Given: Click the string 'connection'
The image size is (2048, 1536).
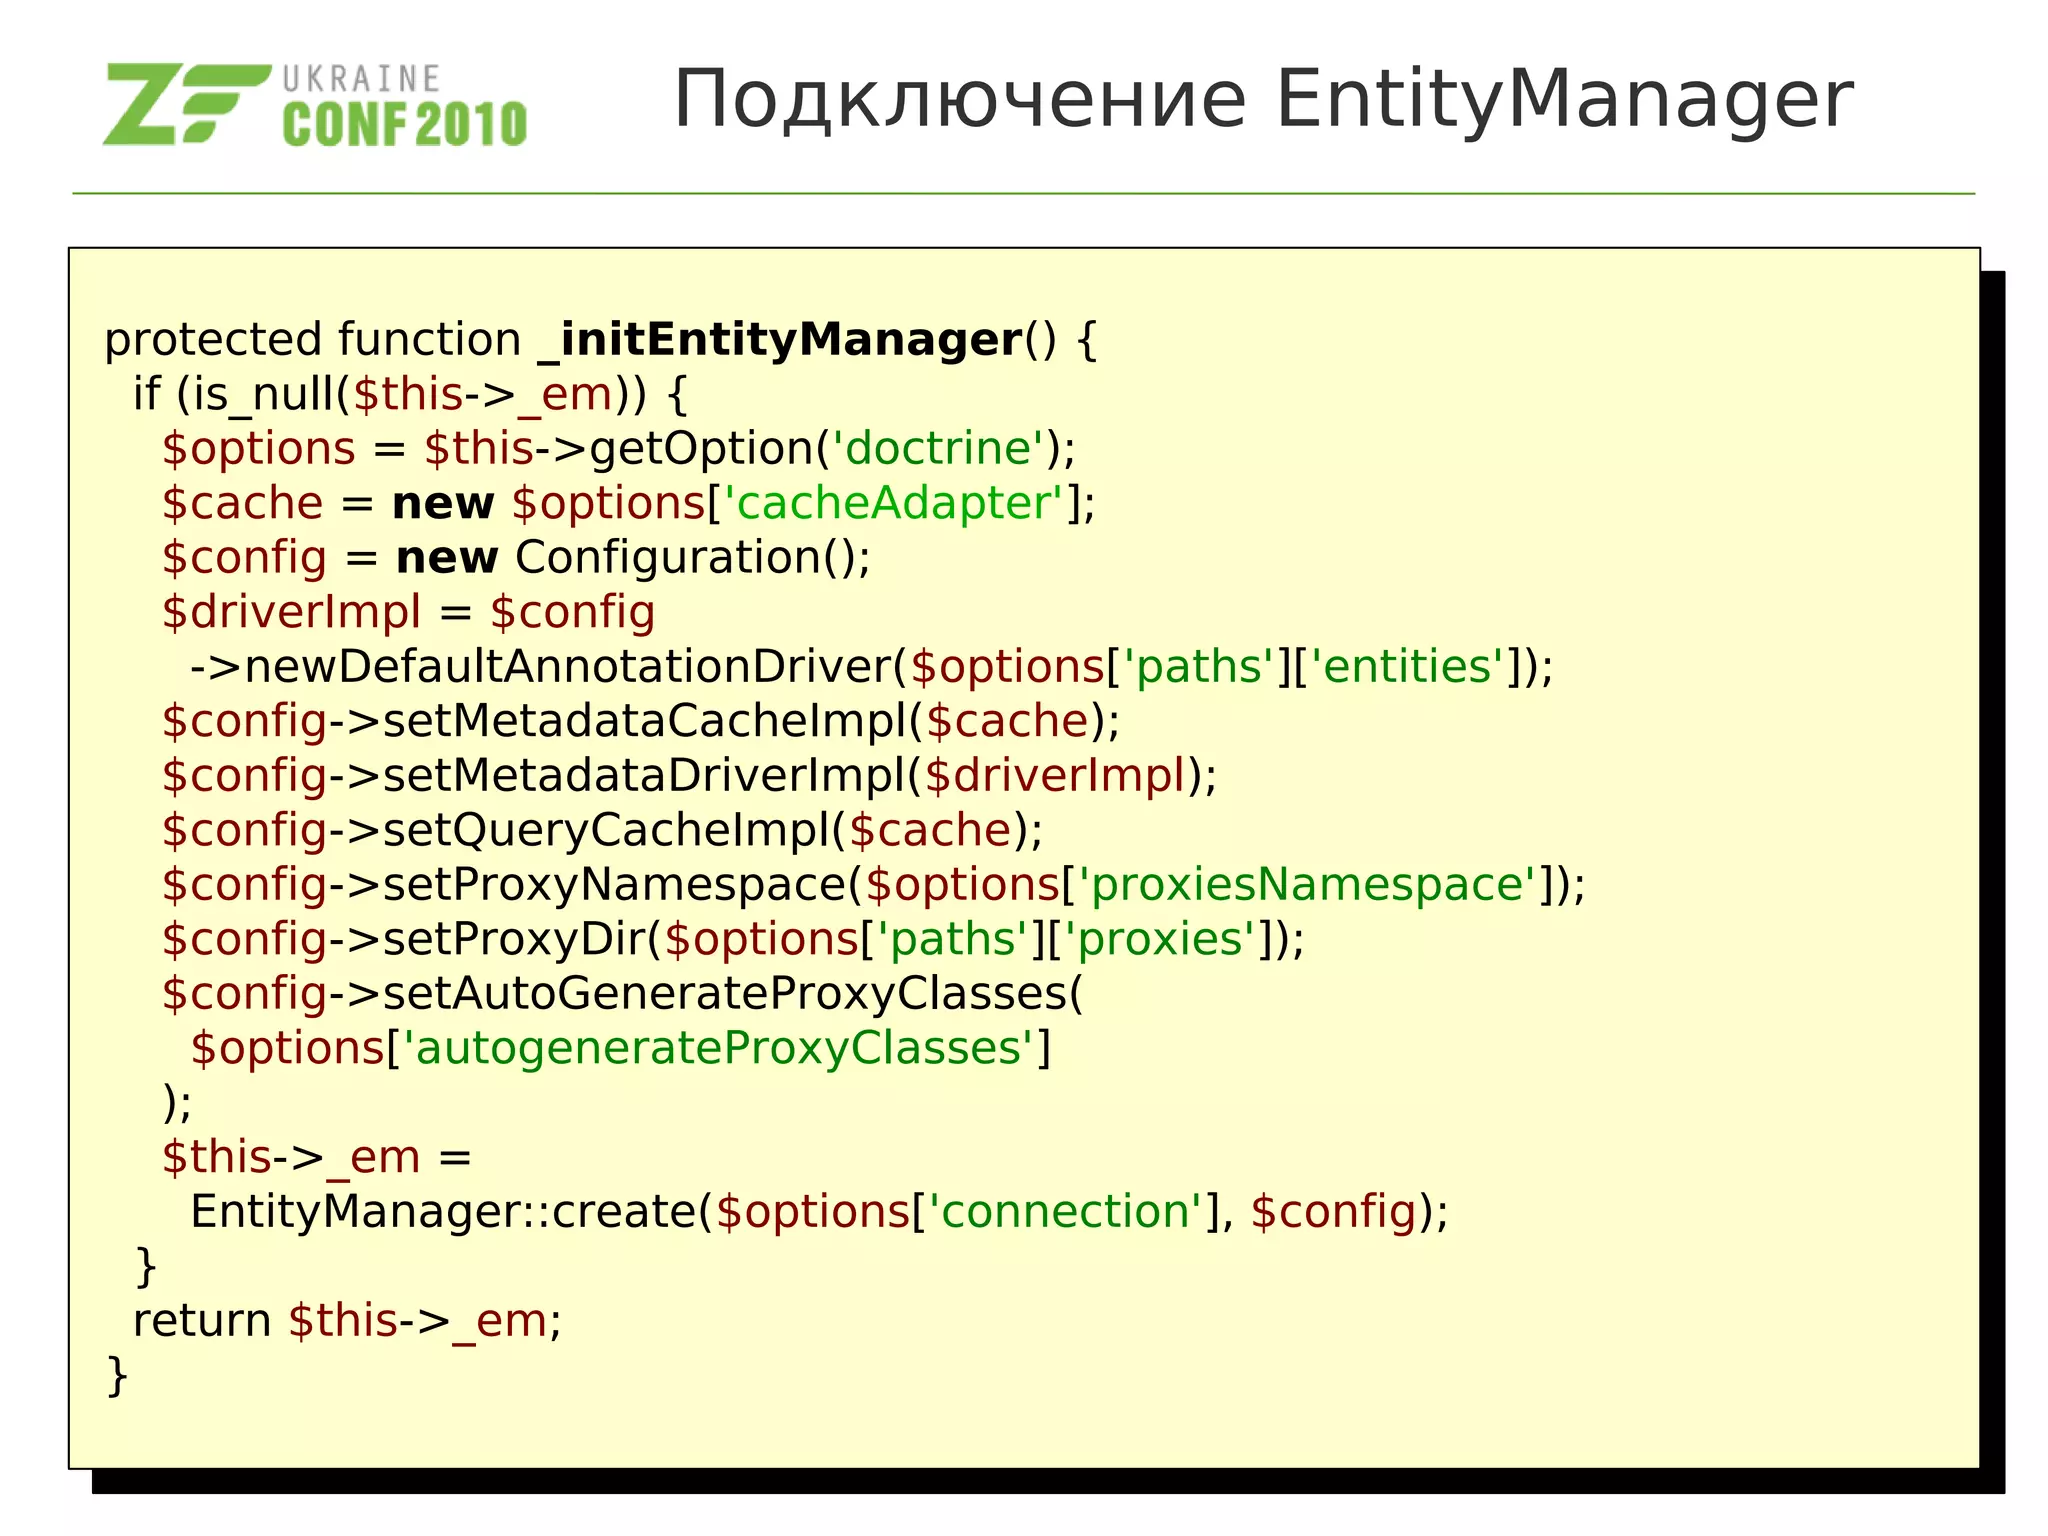Looking at the screenshot, I should click(1065, 1212).
